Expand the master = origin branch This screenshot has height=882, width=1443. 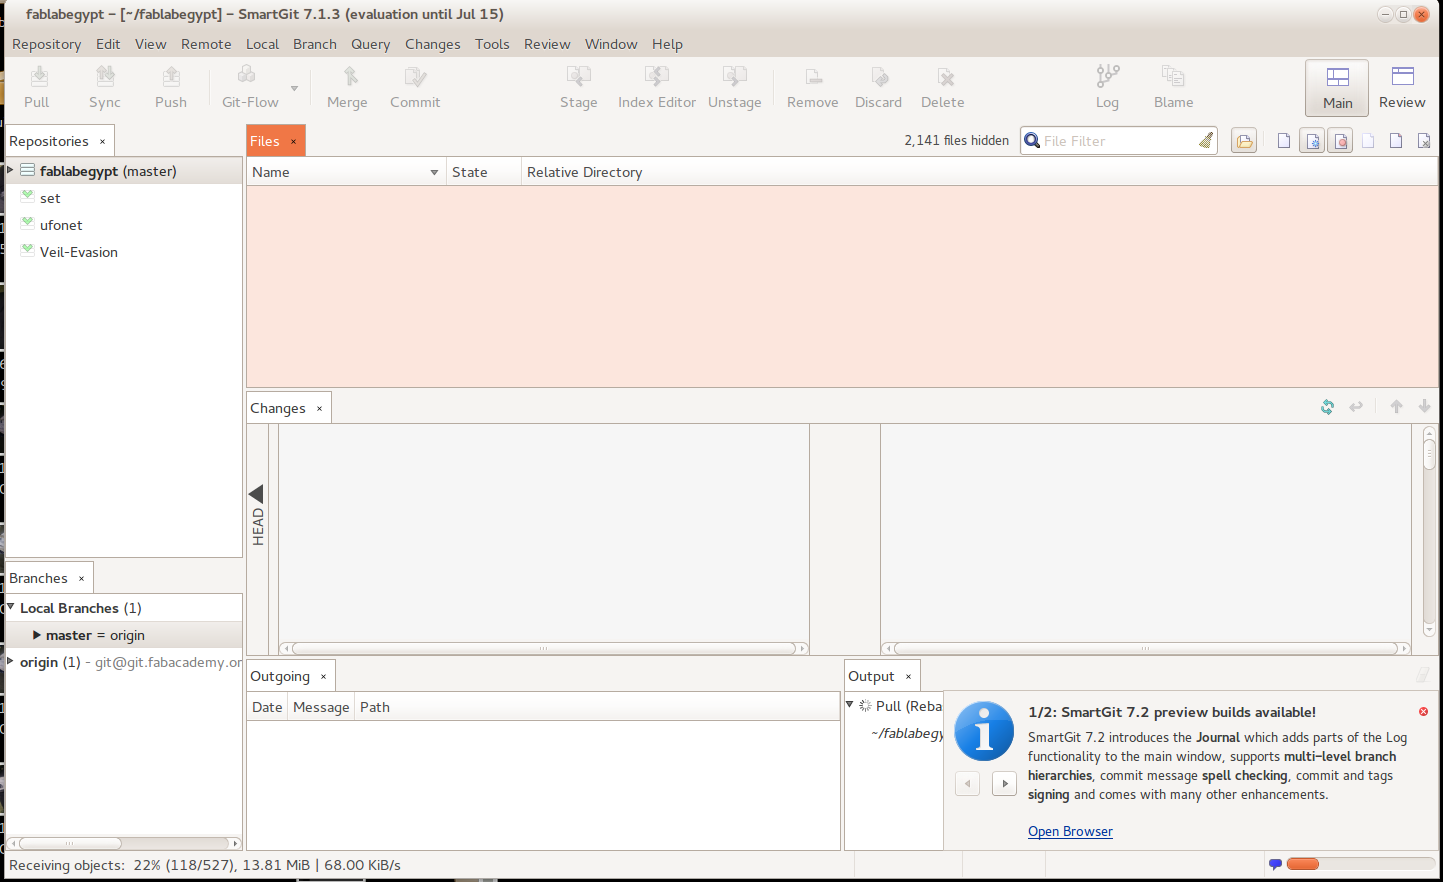click(x=37, y=635)
